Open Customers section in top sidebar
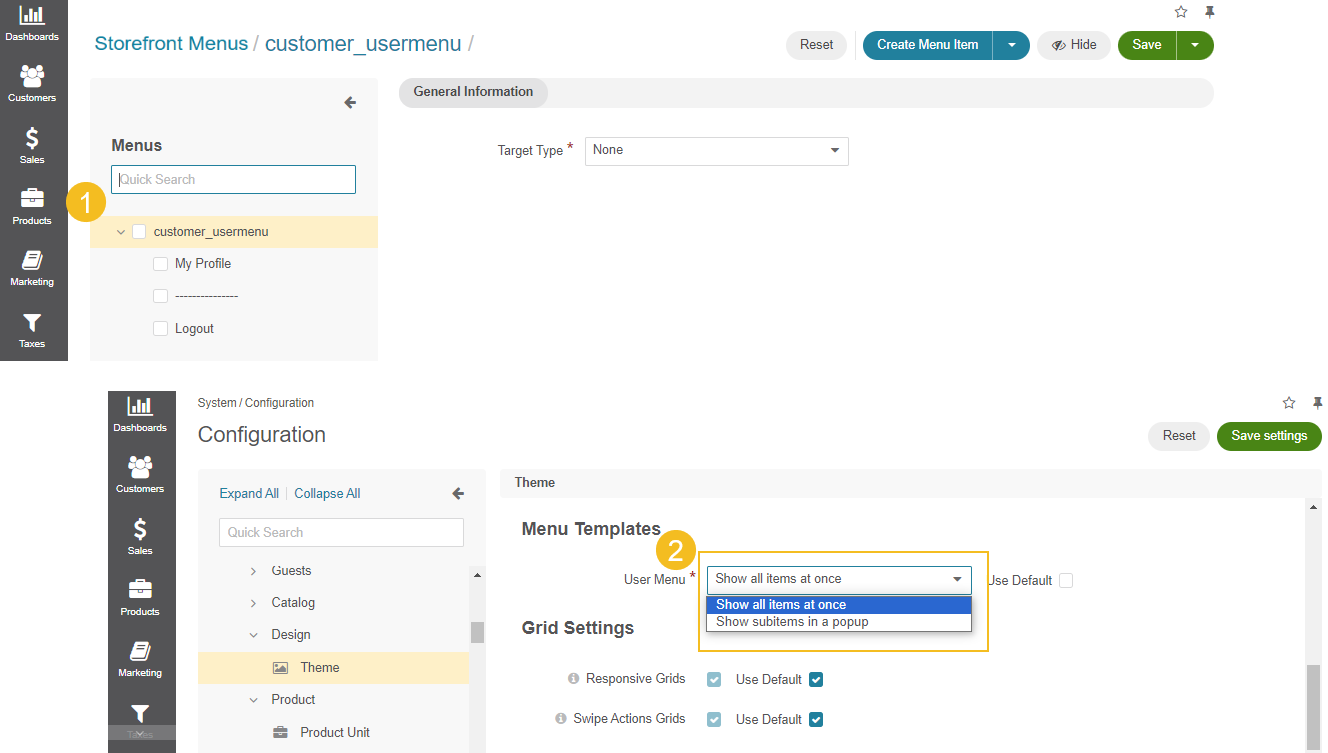 pyautogui.click(x=32, y=83)
